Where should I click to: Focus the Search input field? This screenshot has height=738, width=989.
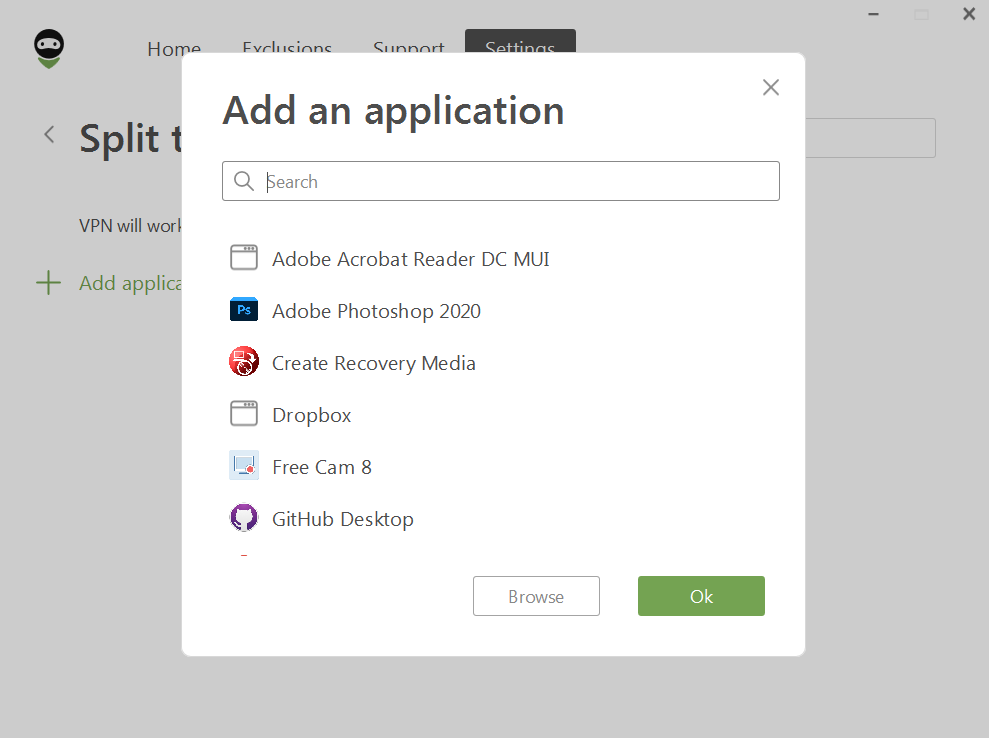point(501,181)
